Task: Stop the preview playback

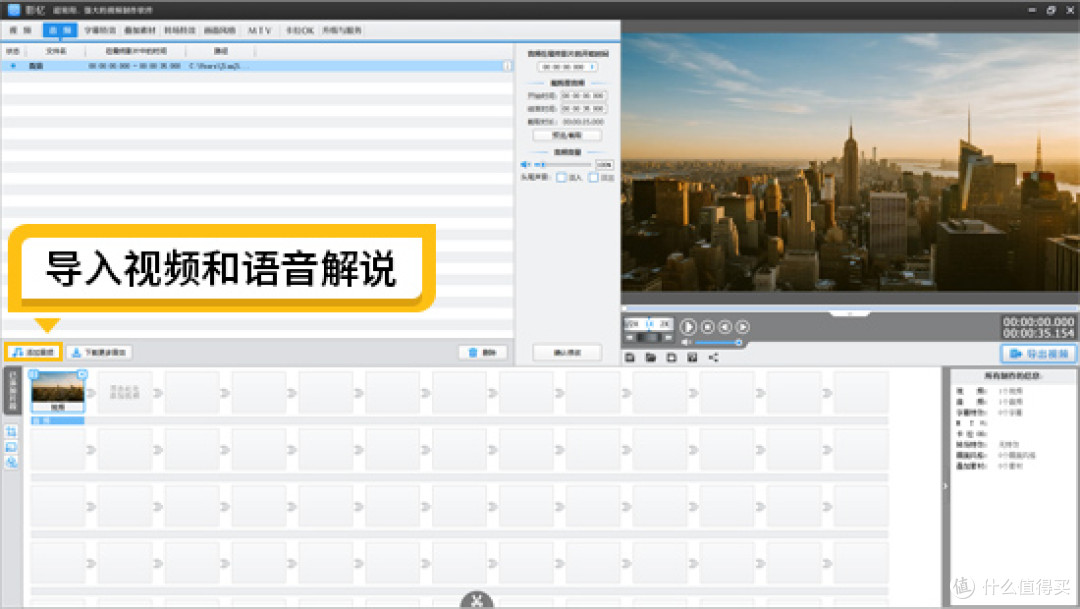Action: click(707, 327)
